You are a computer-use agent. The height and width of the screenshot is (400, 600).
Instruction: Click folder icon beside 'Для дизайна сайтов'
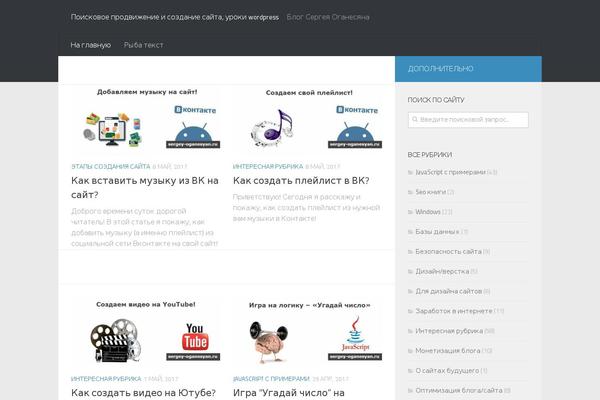point(411,292)
